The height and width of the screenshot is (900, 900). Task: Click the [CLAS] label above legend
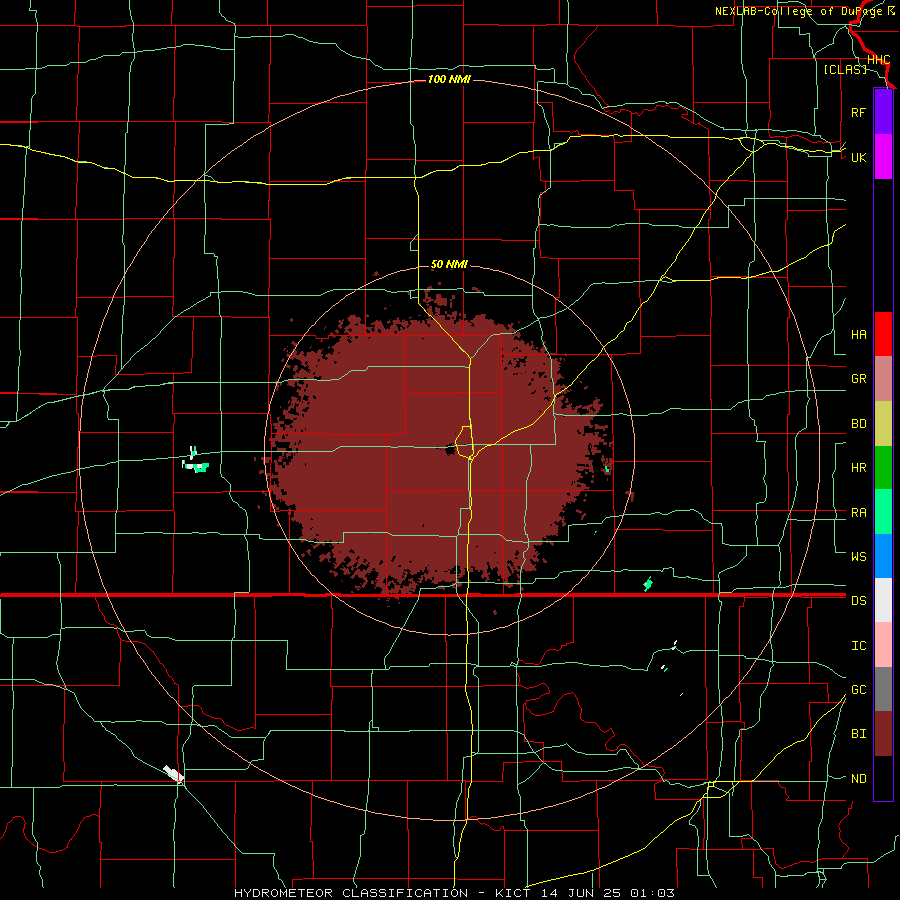coord(845,69)
